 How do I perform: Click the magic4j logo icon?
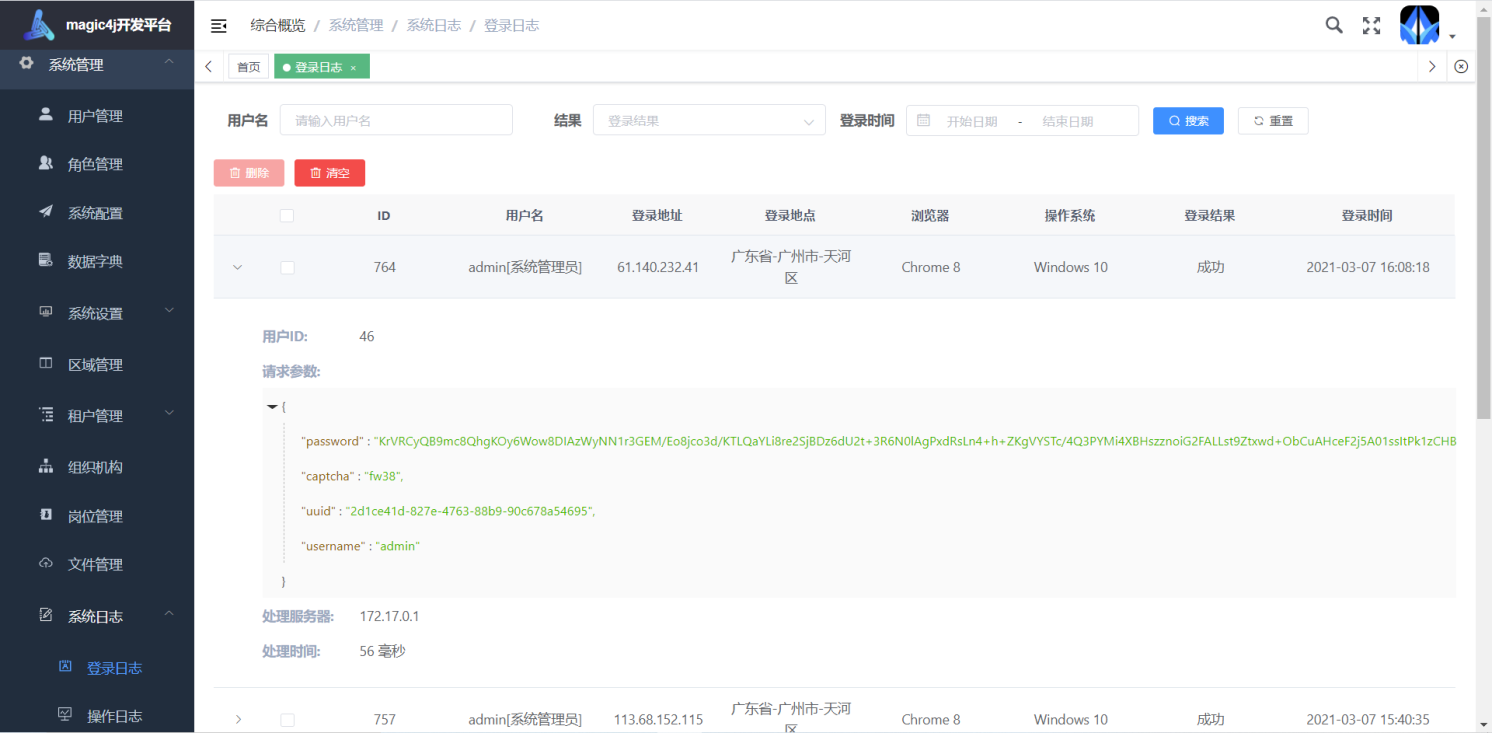coord(39,25)
